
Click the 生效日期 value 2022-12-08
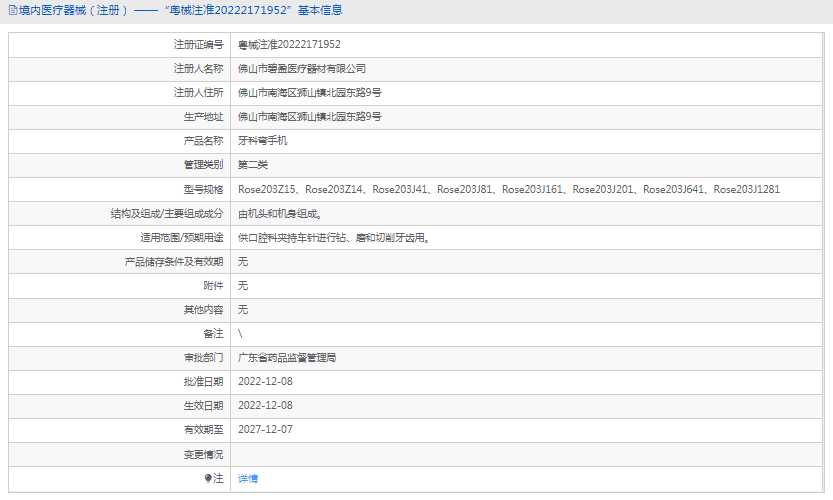click(x=265, y=405)
